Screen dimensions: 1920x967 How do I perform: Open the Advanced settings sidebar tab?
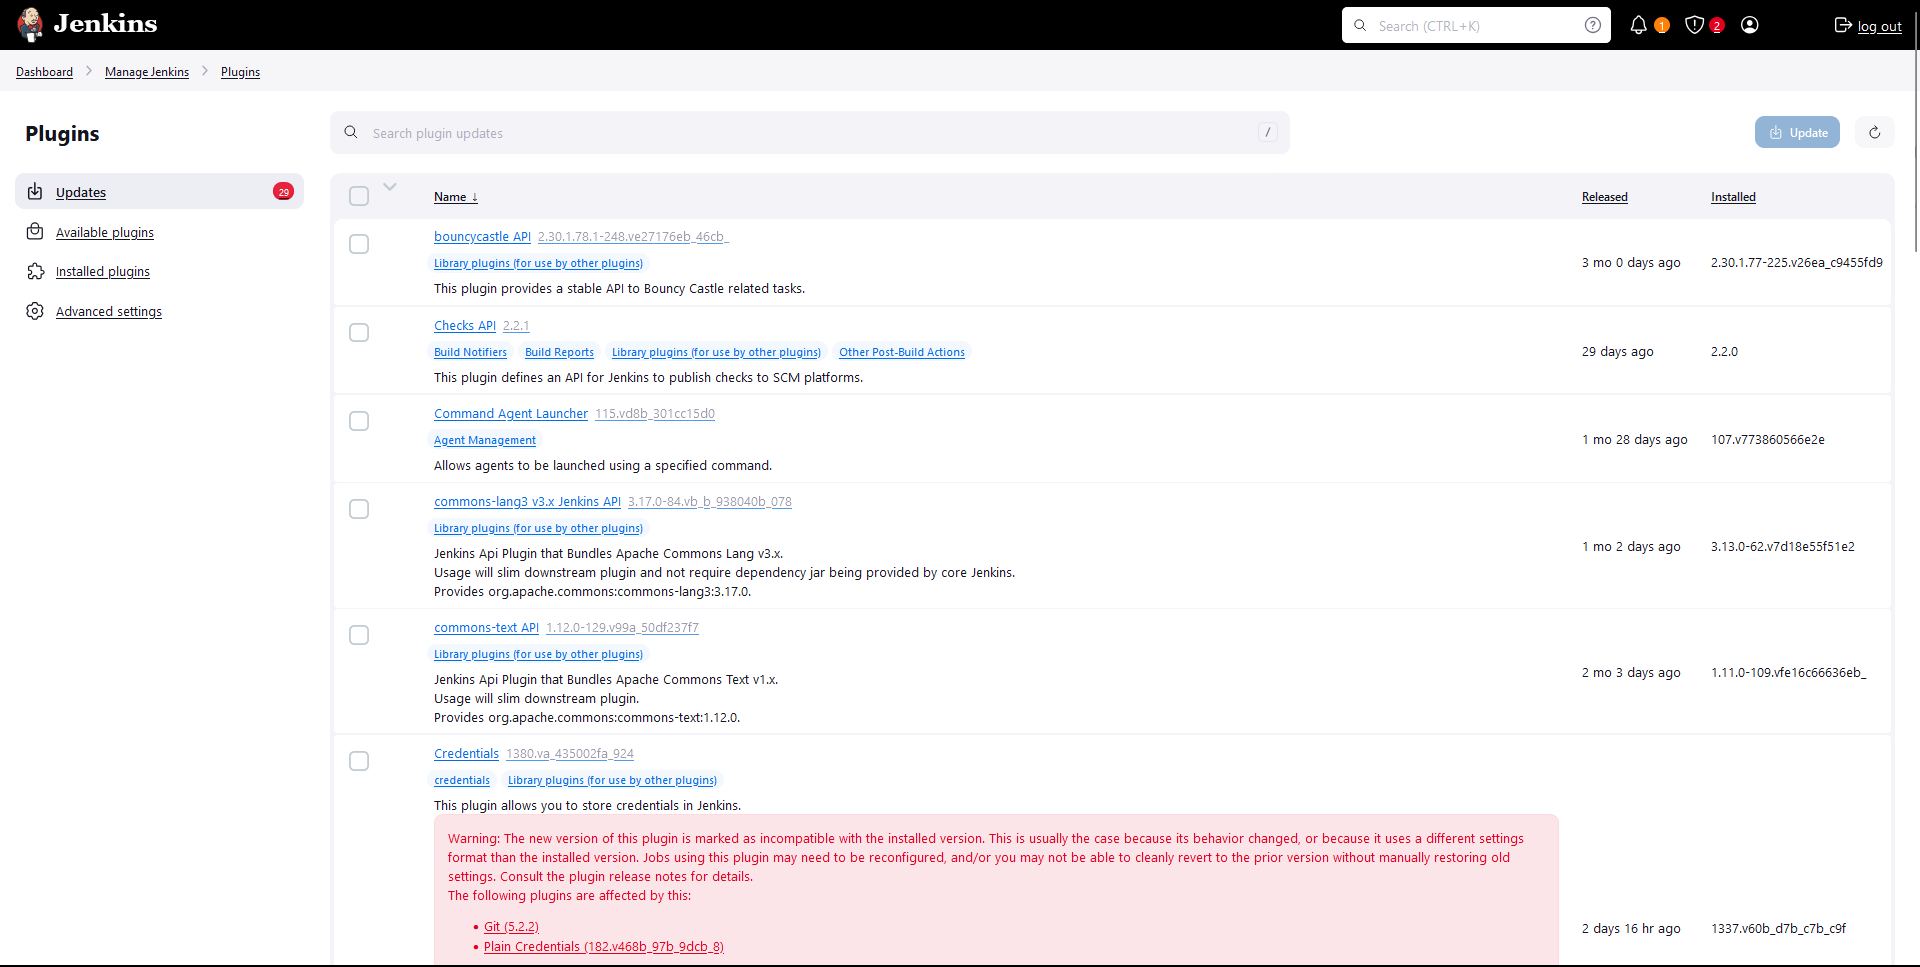[159, 311]
